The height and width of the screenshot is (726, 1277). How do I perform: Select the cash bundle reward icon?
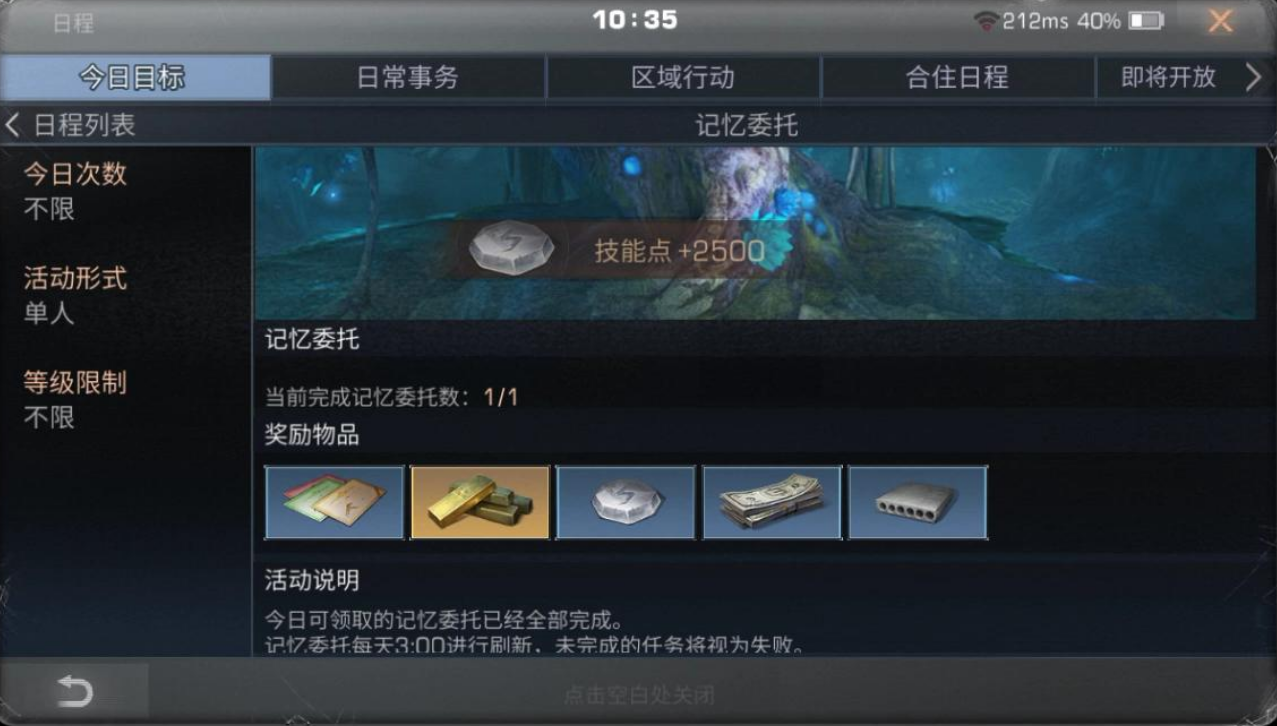pyautogui.click(x=772, y=502)
